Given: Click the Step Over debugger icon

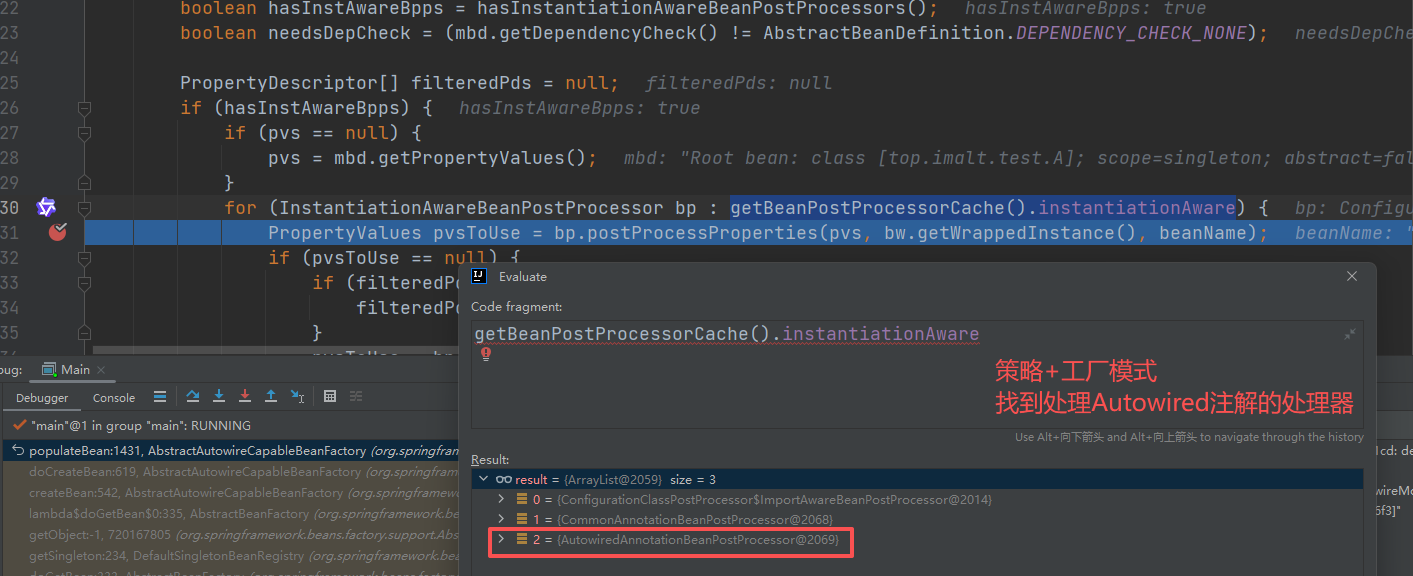Looking at the screenshot, I should 193,397.
